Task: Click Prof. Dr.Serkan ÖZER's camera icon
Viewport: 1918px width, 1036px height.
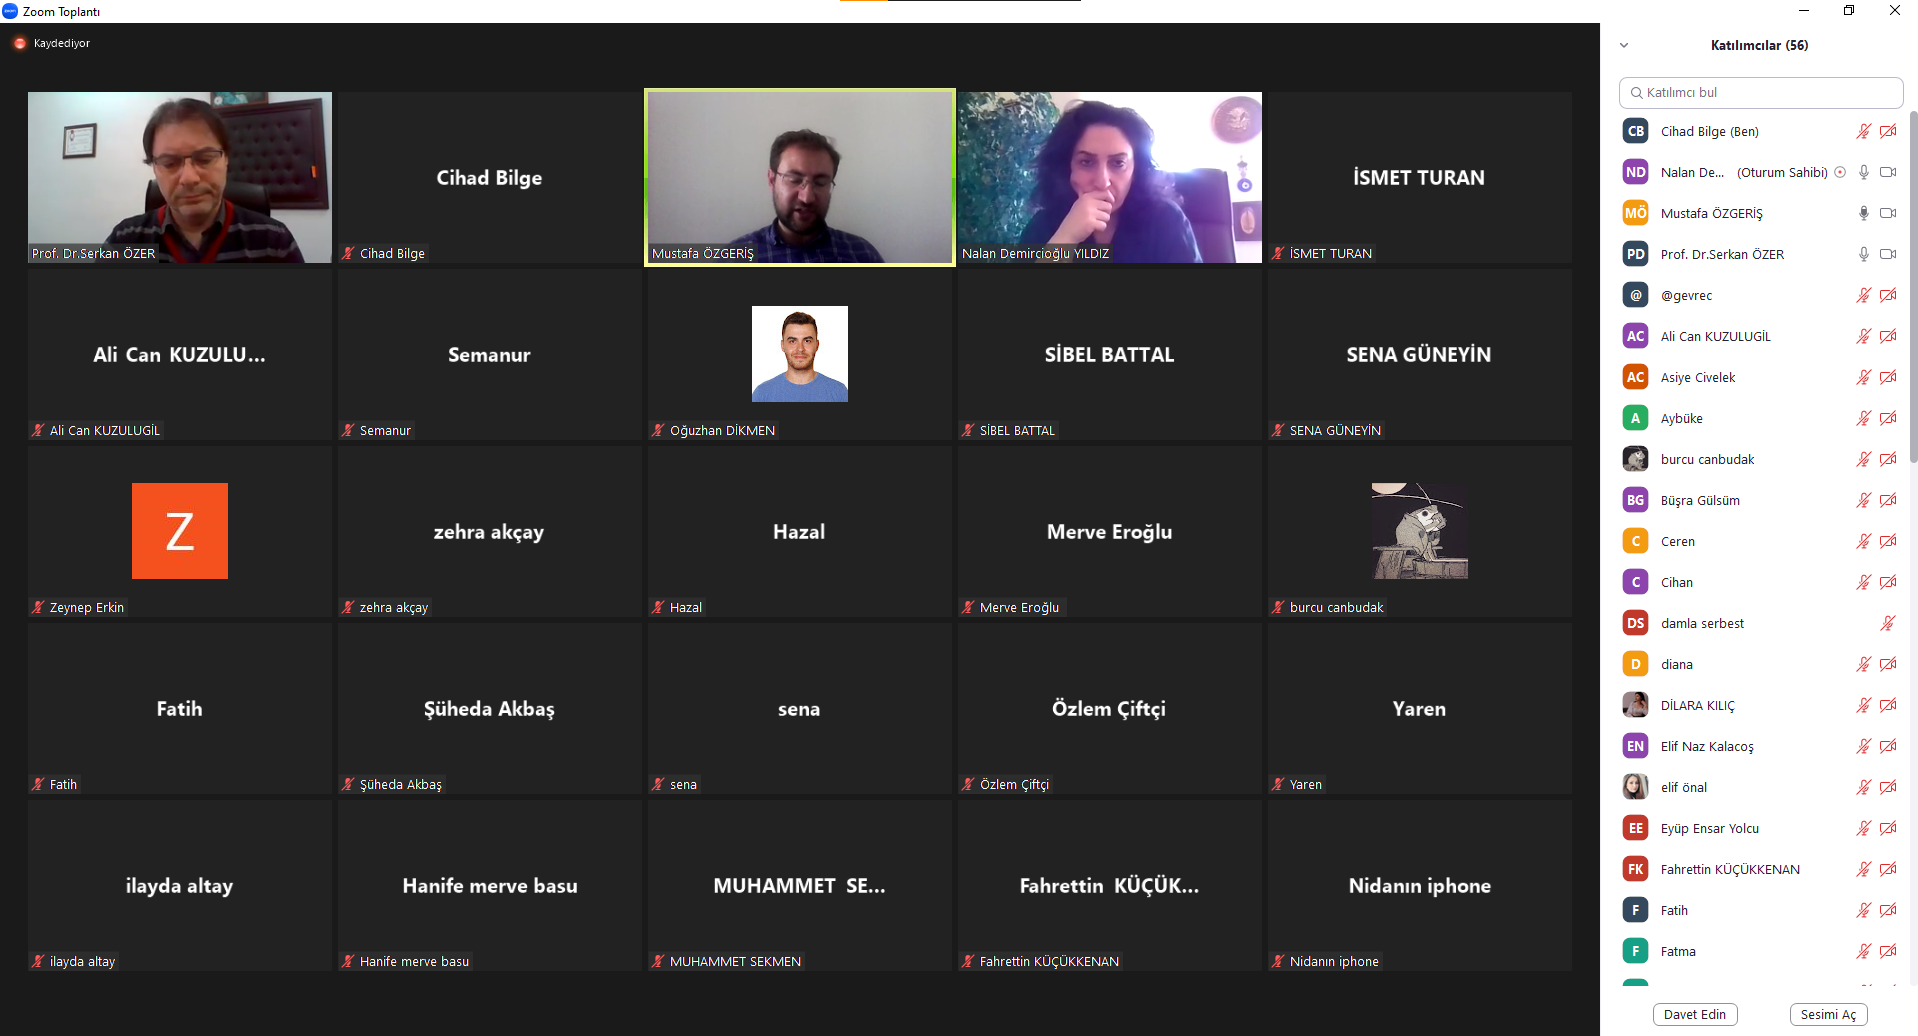Action: coord(1888,254)
